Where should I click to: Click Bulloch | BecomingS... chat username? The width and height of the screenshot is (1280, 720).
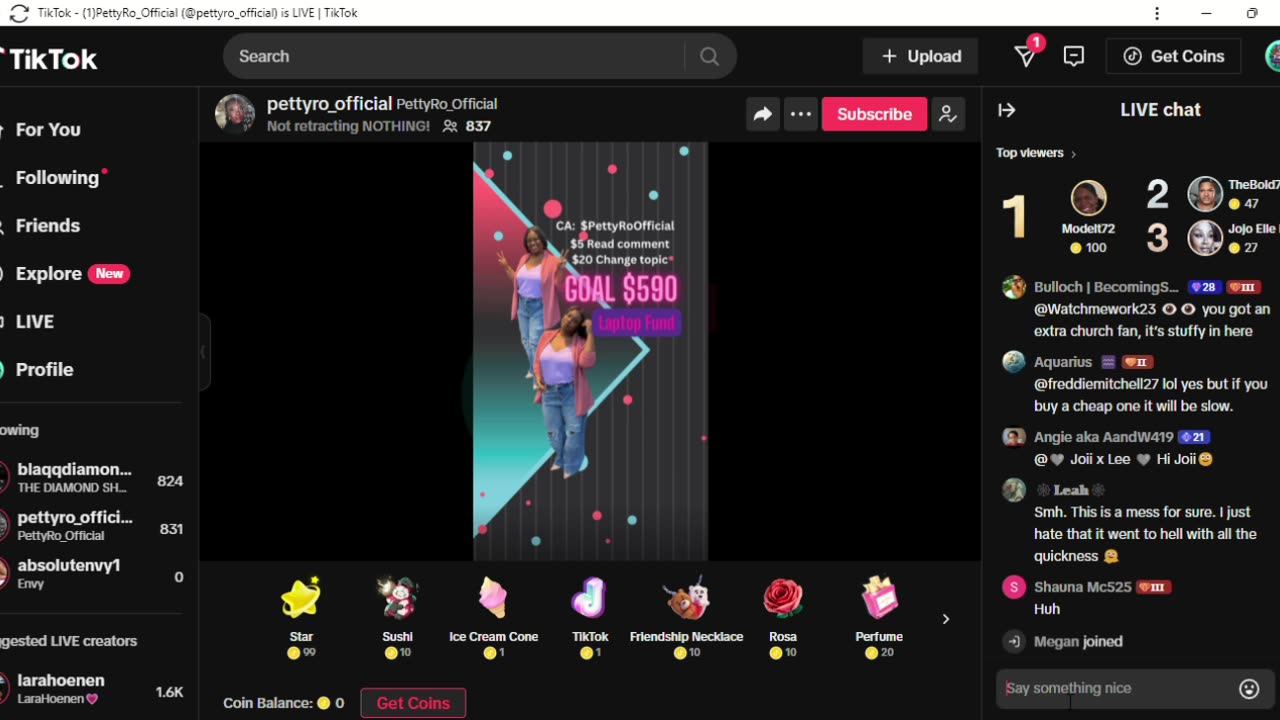[1106, 287]
